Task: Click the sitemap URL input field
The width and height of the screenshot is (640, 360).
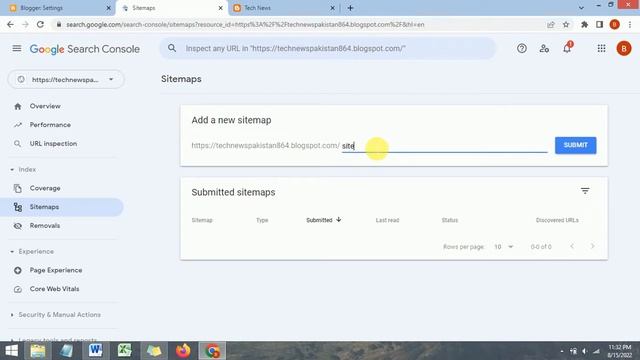Action: coord(444,146)
